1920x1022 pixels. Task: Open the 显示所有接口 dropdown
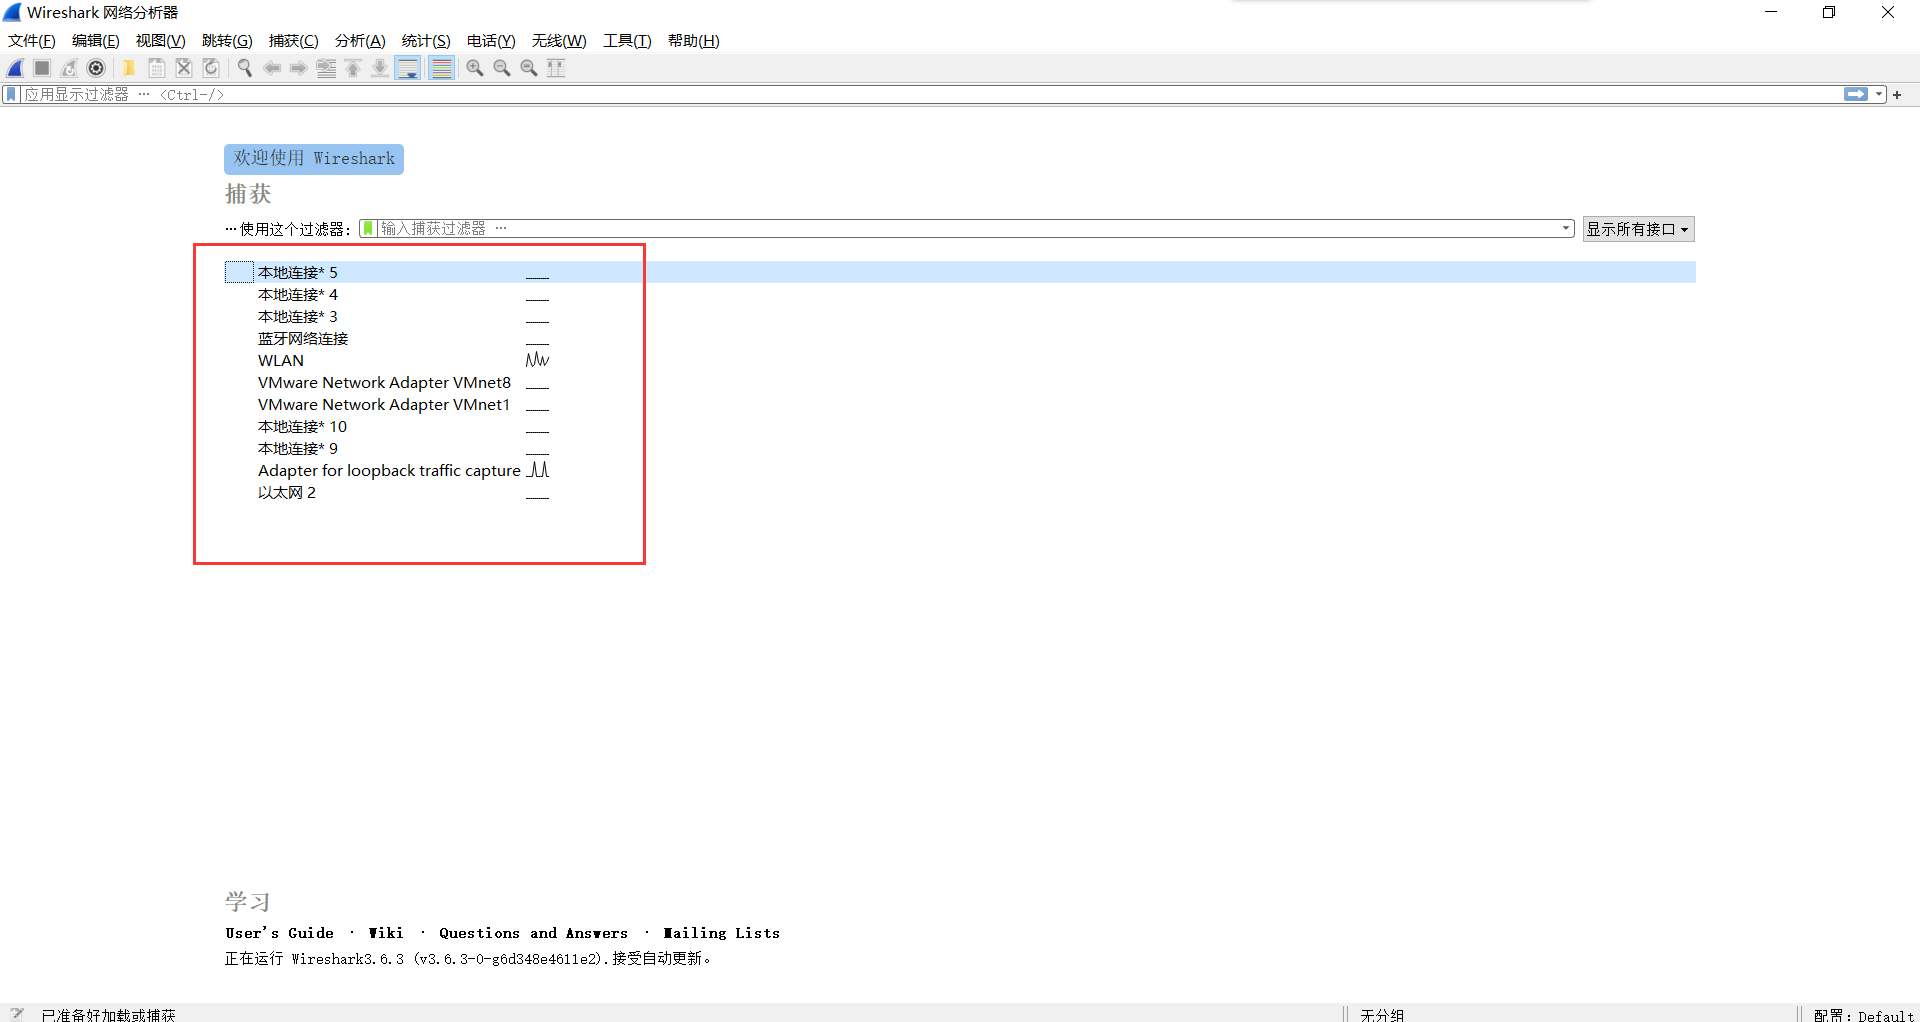tap(1638, 229)
